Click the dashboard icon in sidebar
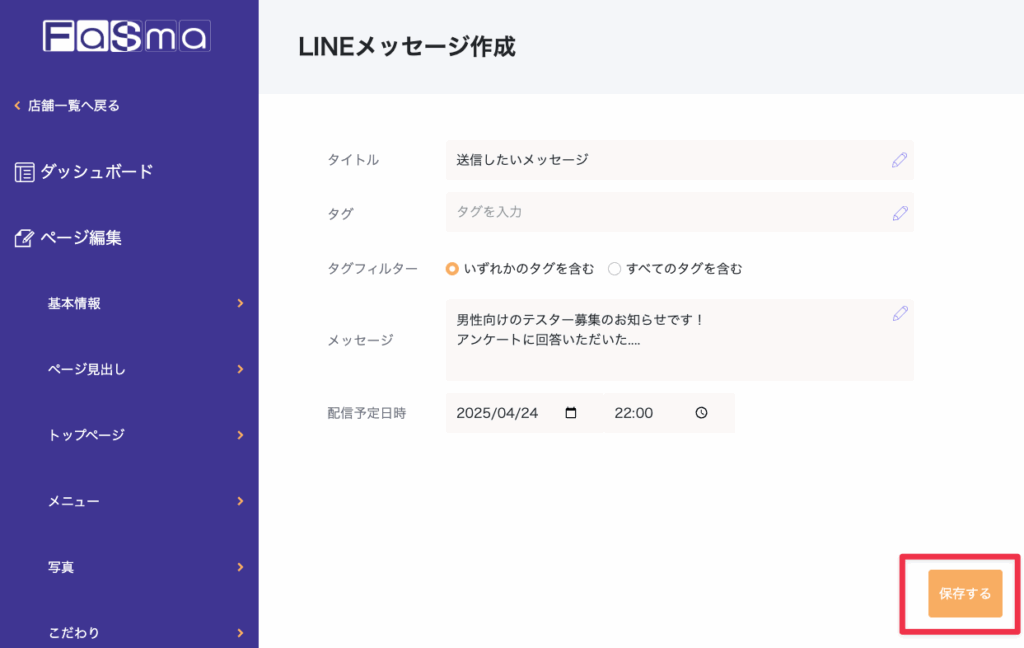 [x=25, y=172]
